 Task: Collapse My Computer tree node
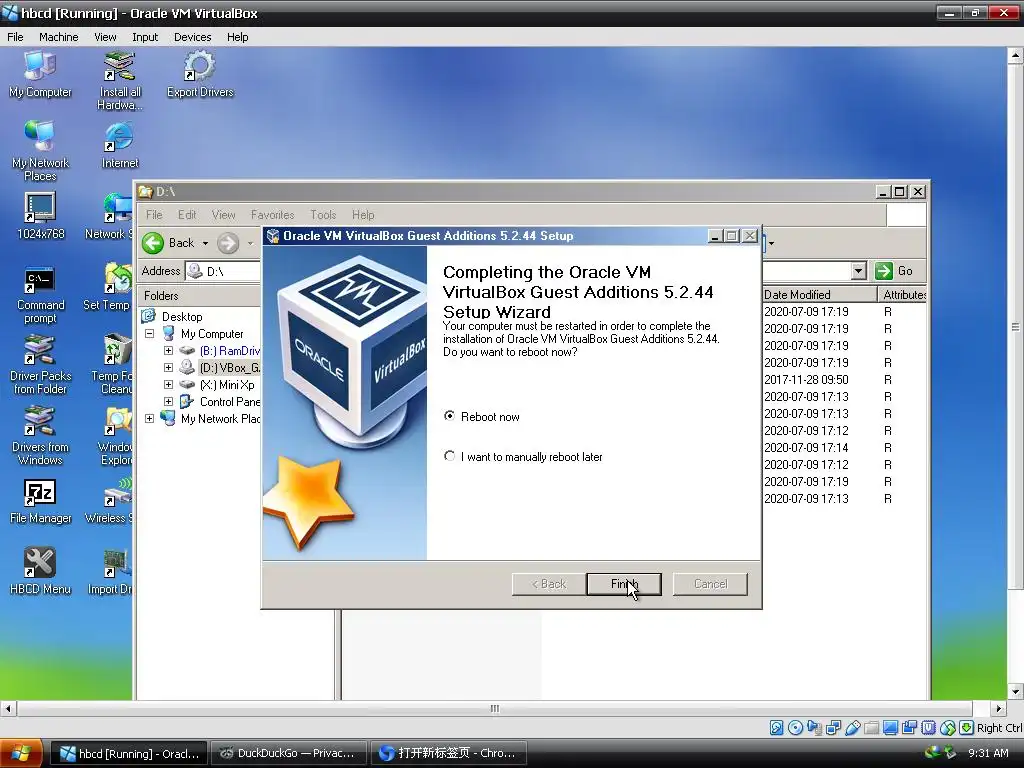150,334
